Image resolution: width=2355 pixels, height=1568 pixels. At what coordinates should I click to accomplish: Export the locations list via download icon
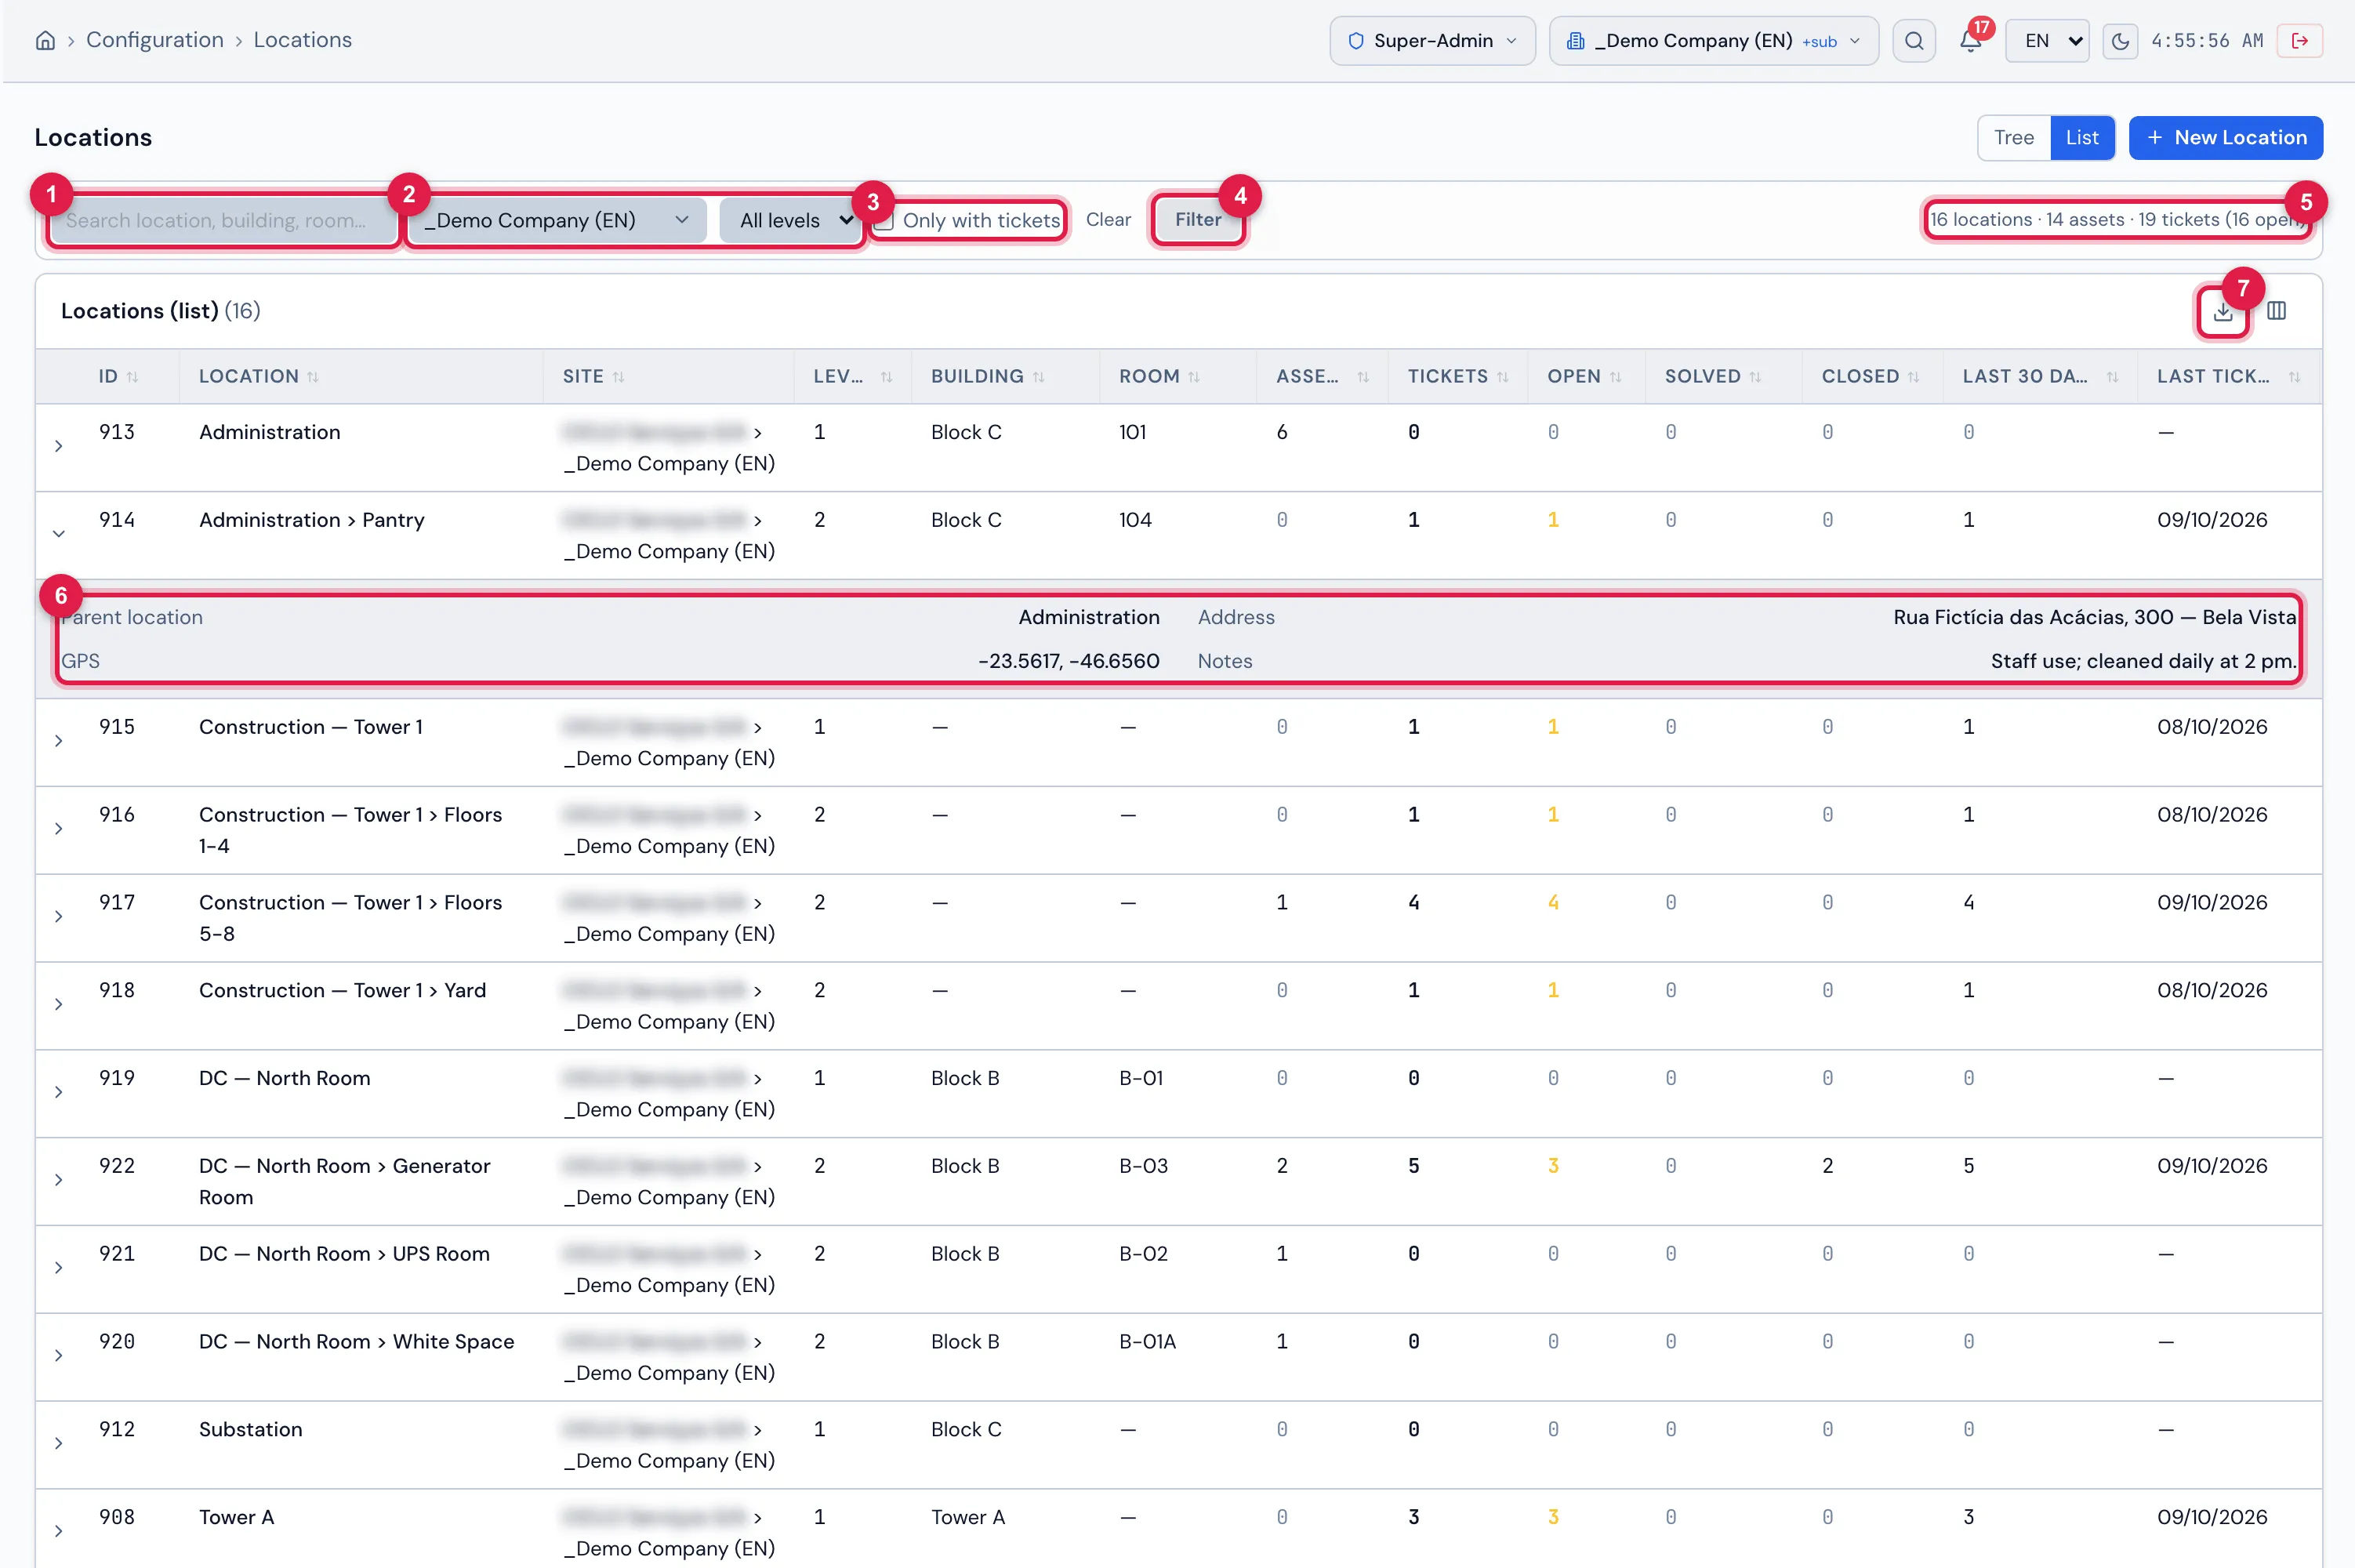(2222, 312)
